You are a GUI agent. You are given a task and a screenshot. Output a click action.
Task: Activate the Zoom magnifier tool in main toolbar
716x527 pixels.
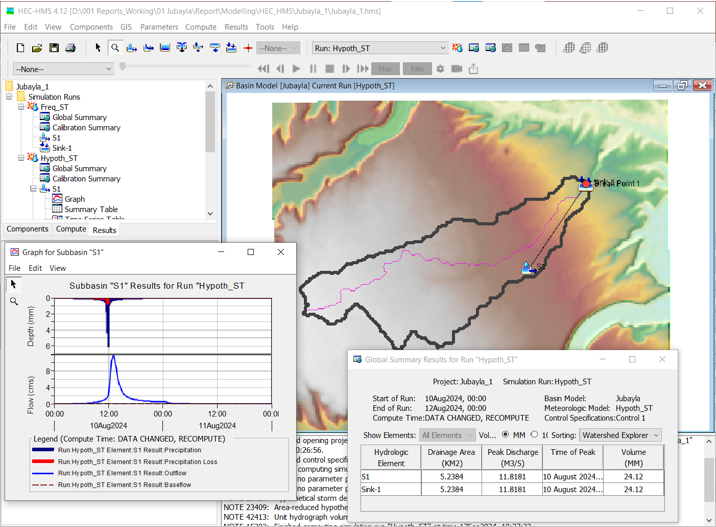tap(115, 48)
